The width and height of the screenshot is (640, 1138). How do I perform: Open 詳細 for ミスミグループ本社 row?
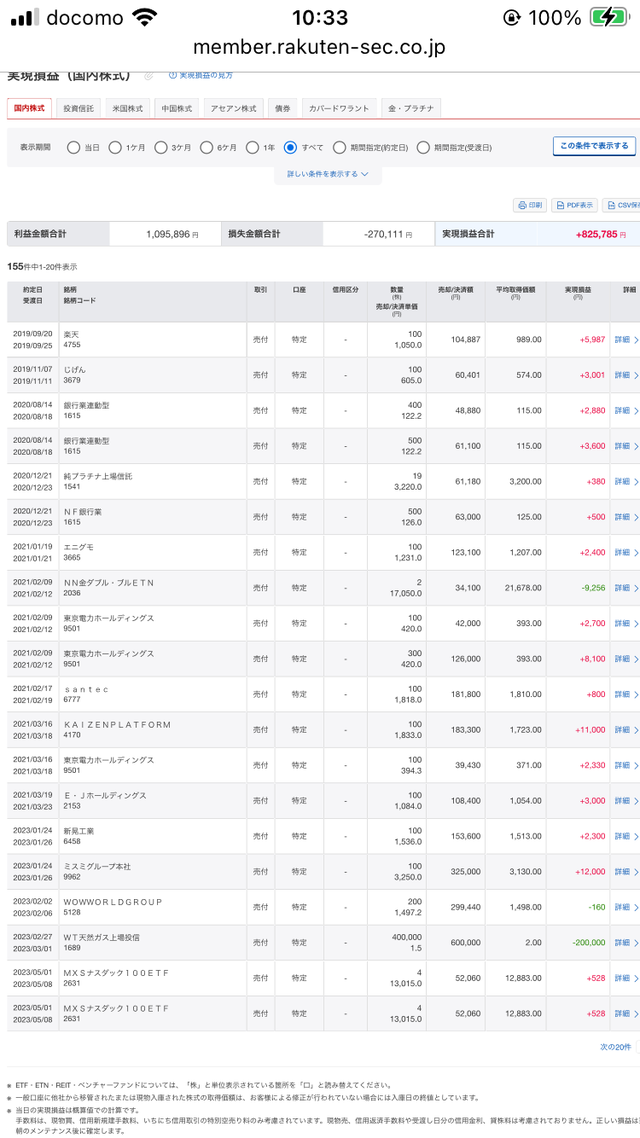click(x=626, y=872)
